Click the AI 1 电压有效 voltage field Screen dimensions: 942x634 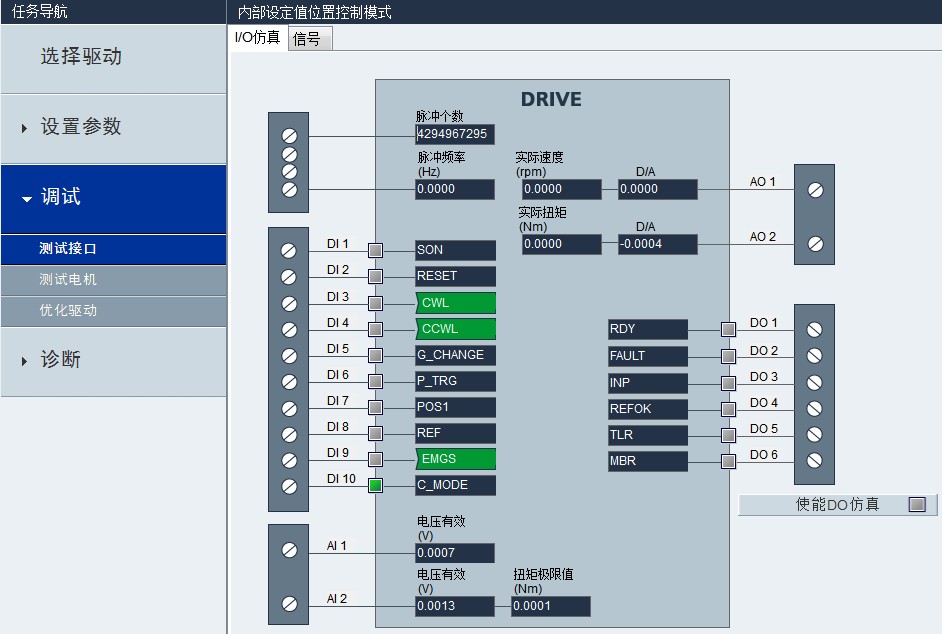point(455,553)
